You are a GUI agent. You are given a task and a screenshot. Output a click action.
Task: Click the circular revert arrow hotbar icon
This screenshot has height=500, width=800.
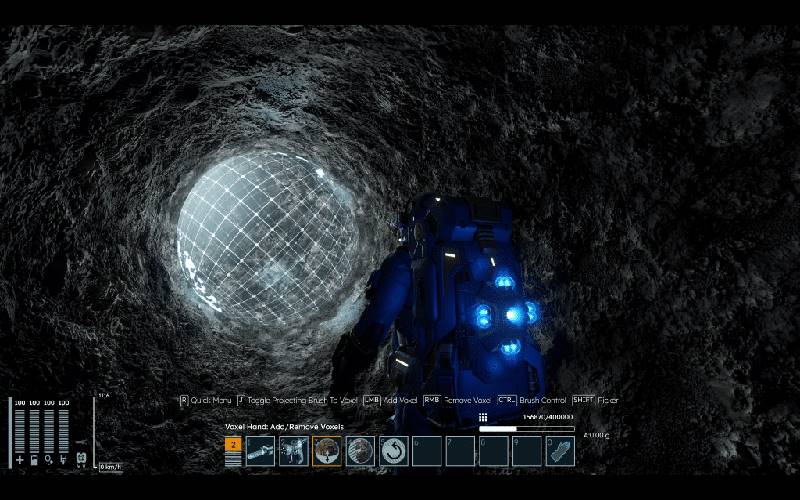pyautogui.click(x=394, y=451)
